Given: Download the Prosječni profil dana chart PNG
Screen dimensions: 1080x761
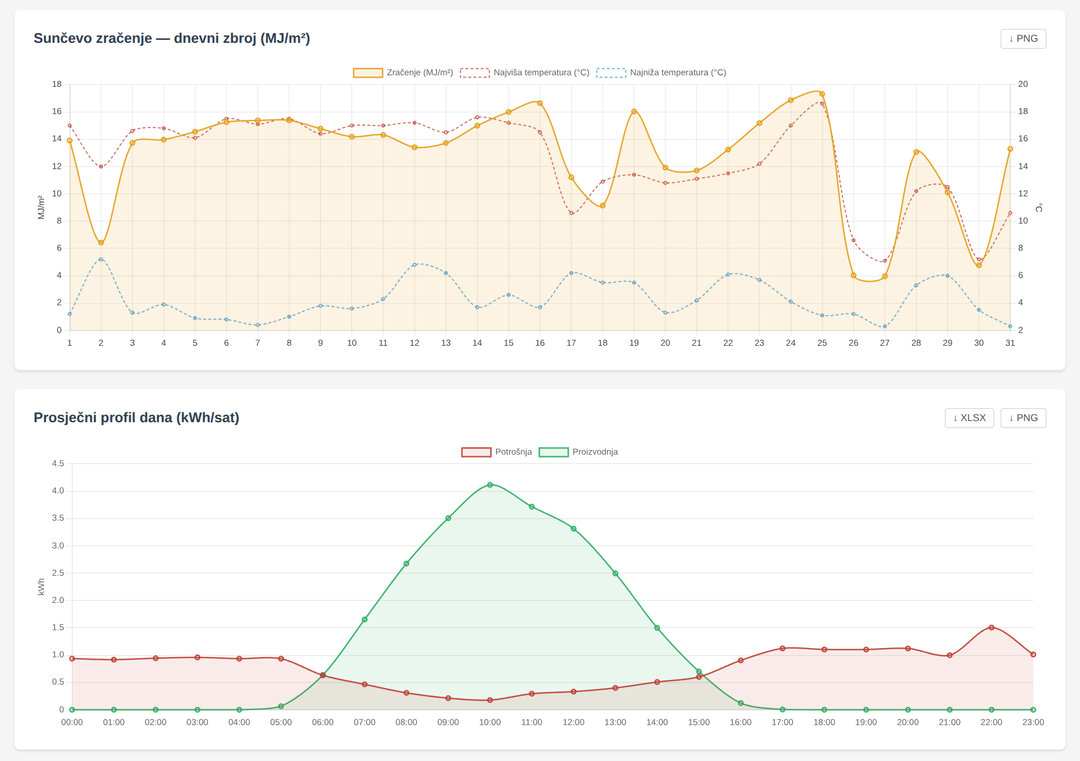Looking at the screenshot, I should 1023,418.
